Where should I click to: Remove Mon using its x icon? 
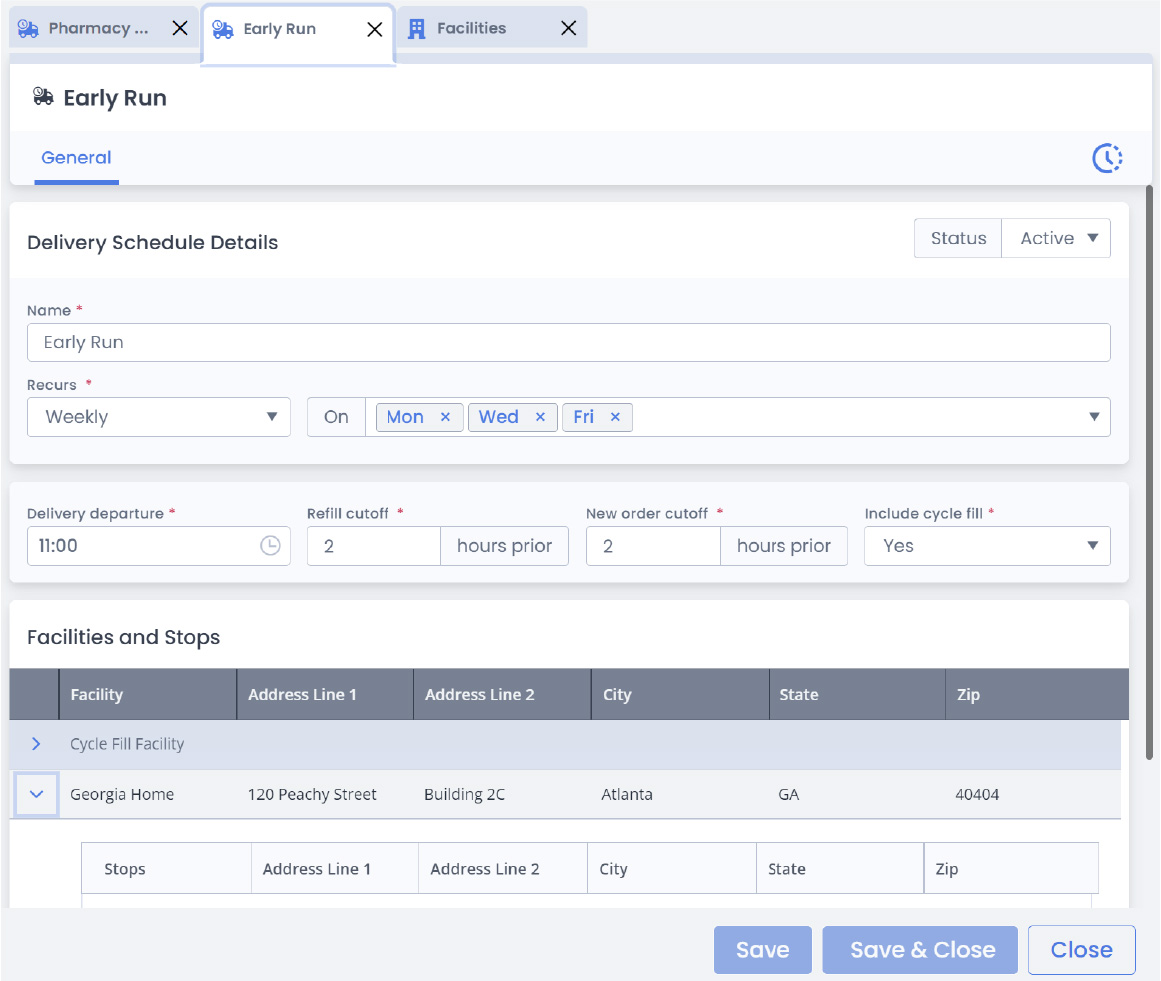pos(445,417)
